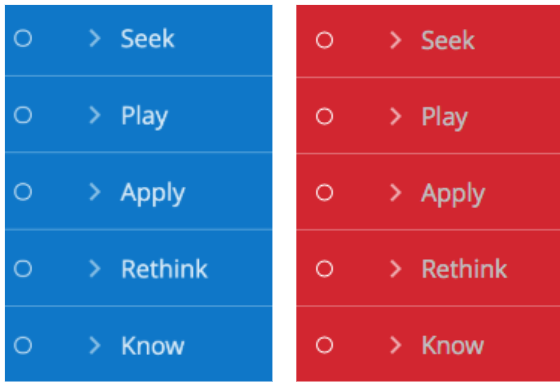Select the circle beside Apply in blue panel
Viewport: 560px width, 385px height.
pyautogui.click(x=23, y=192)
